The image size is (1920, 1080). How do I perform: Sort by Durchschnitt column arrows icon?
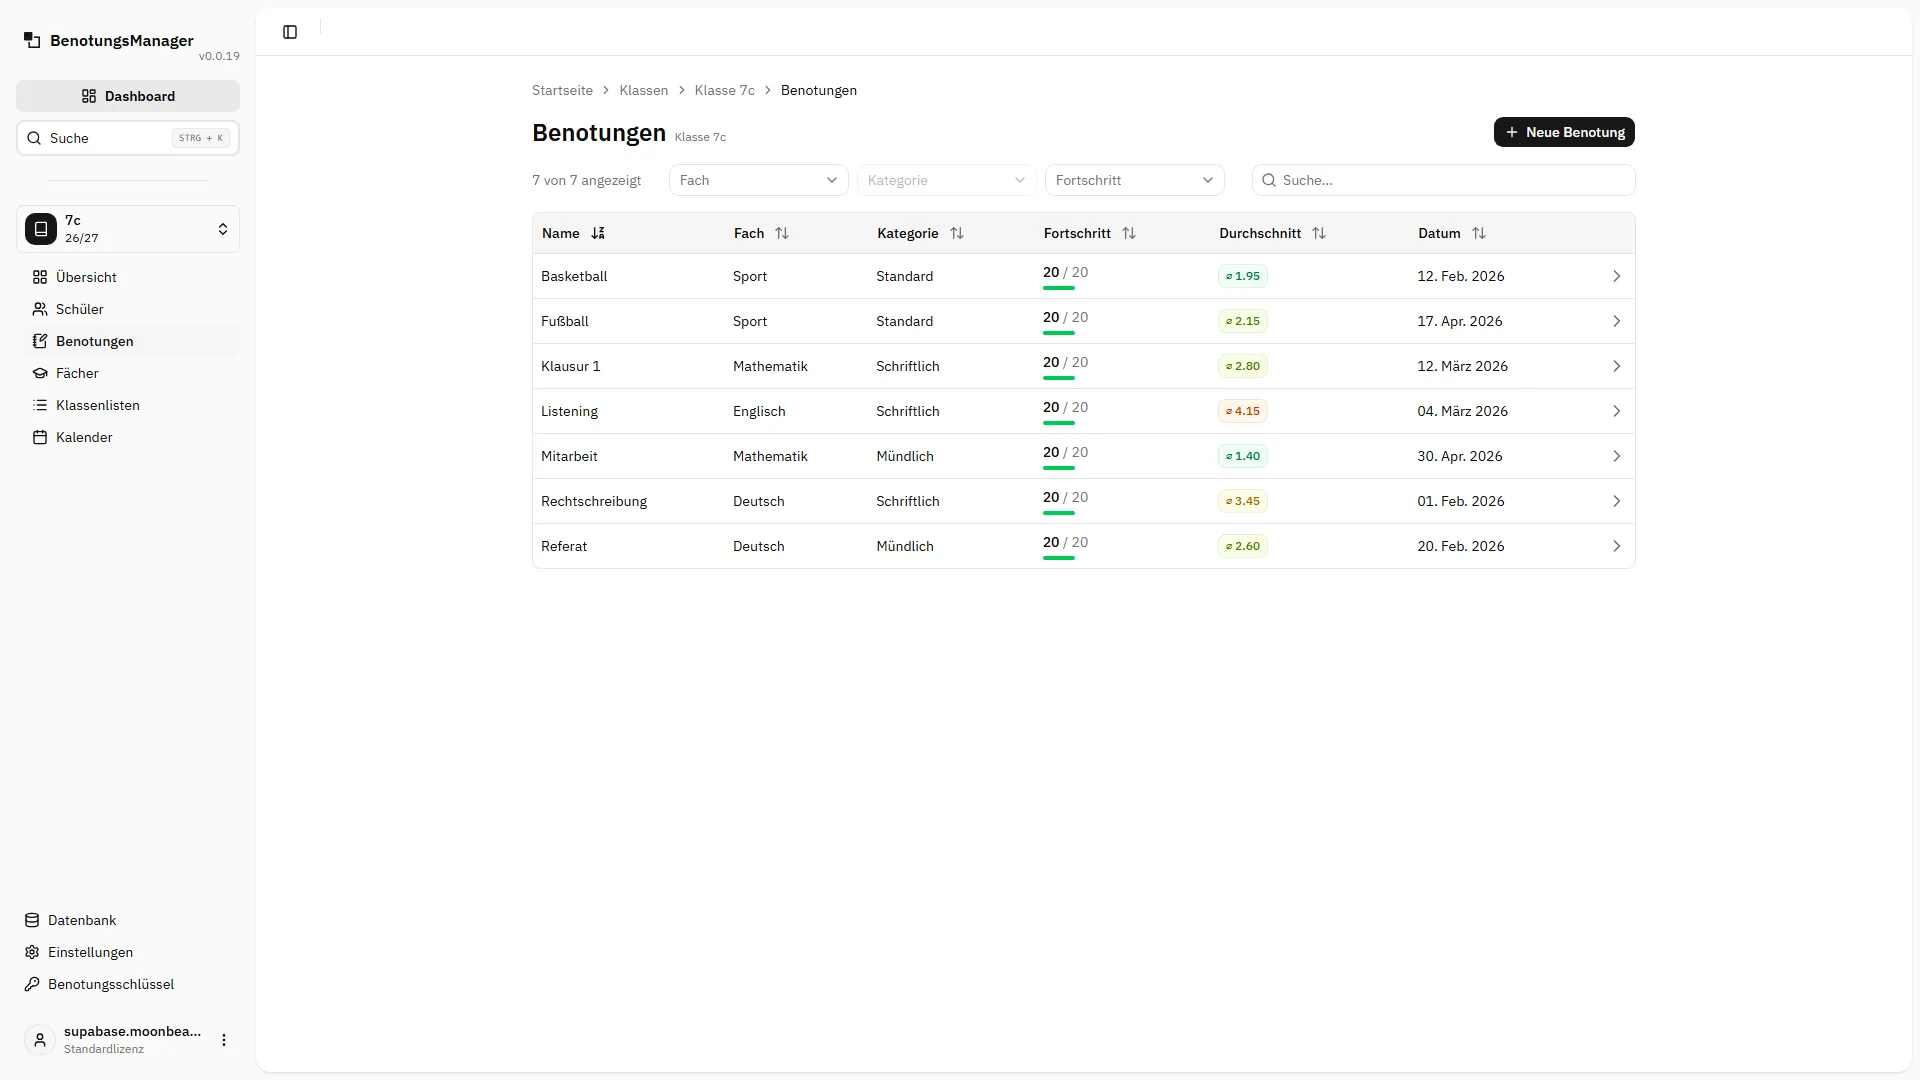pos(1319,233)
